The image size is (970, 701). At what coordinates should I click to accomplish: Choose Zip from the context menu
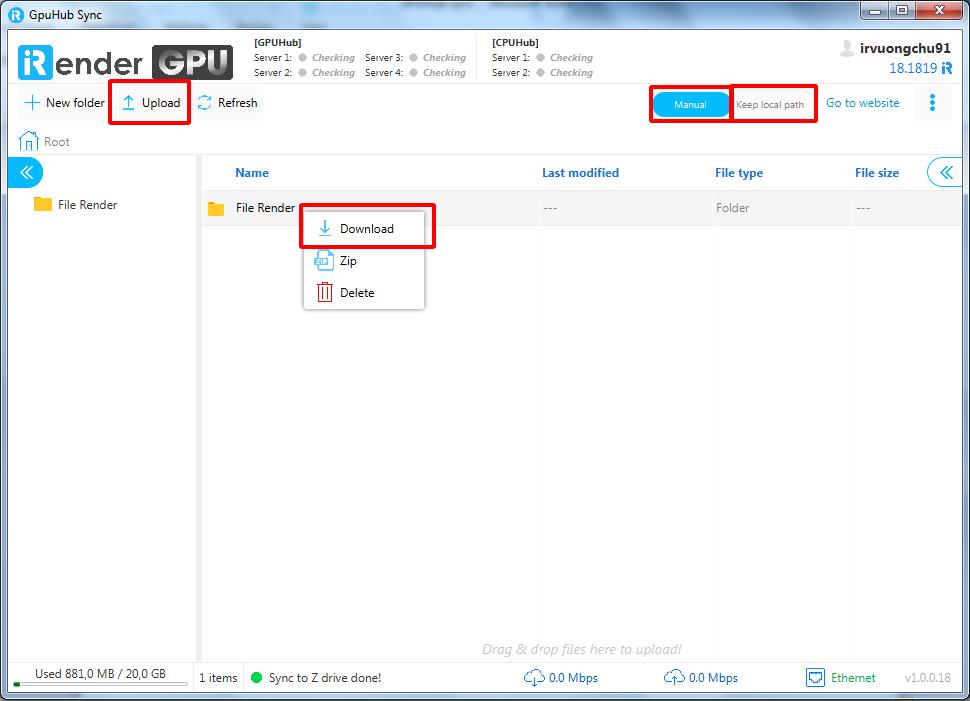tap(347, 261)
